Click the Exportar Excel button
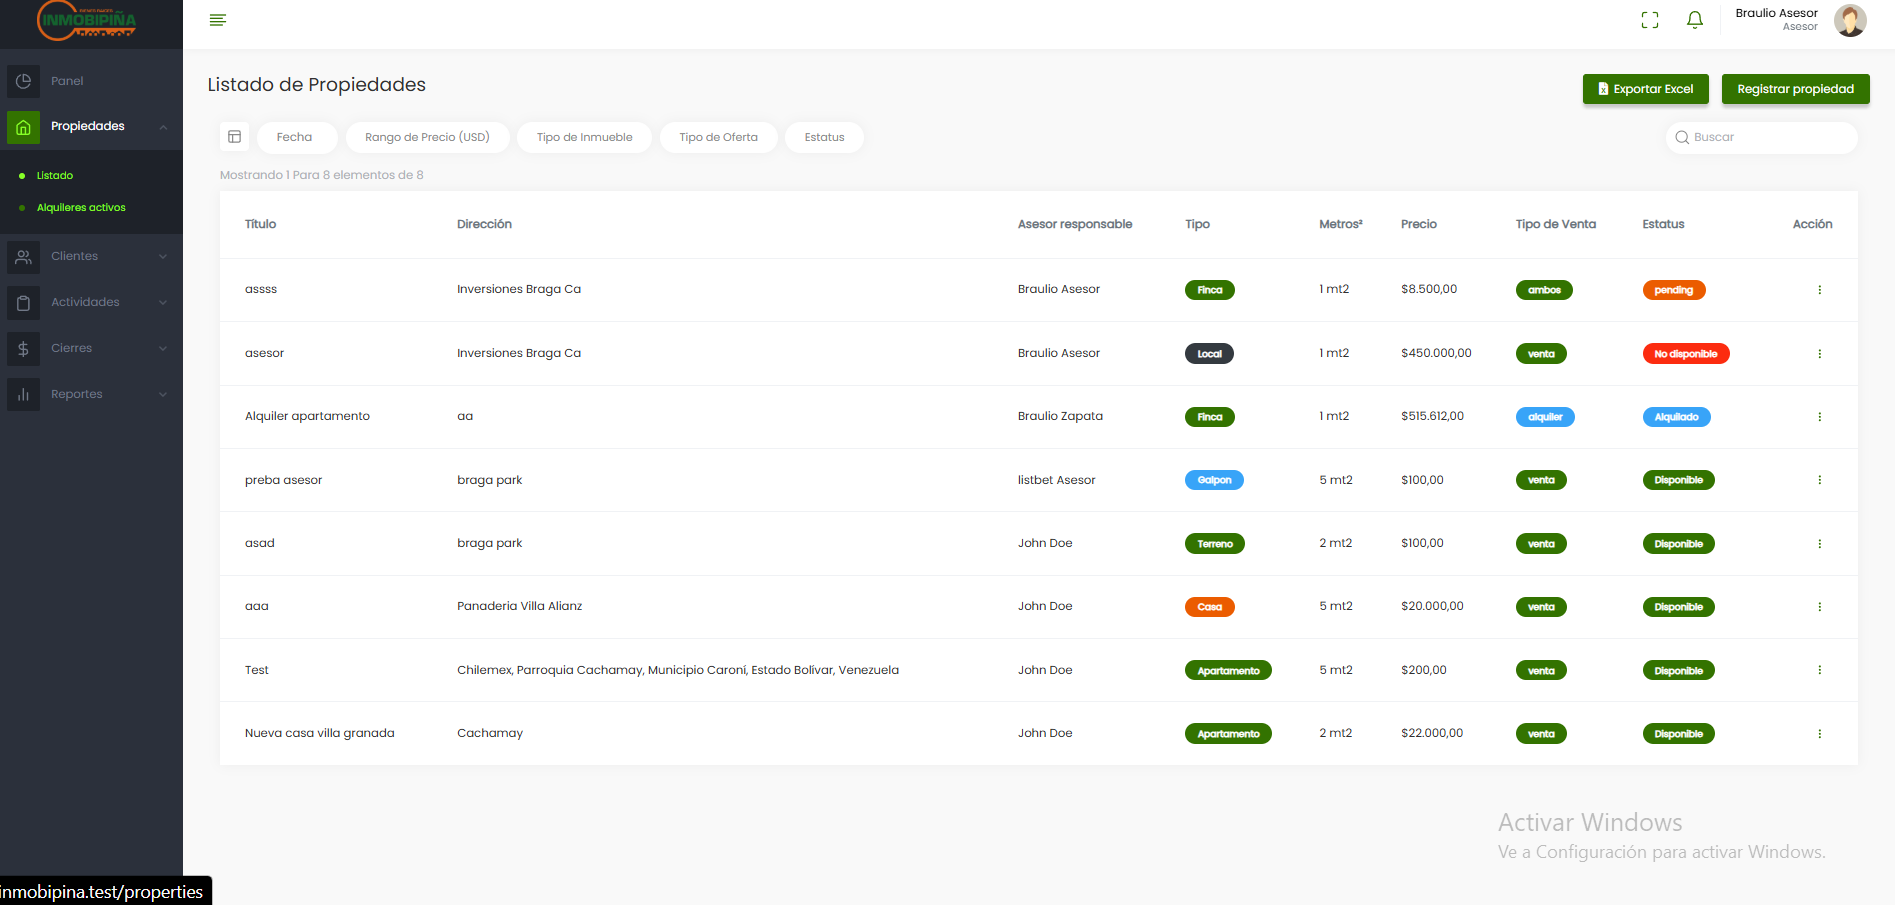Viewport: 1895px width, 905px height. (x=1645, y=89)
